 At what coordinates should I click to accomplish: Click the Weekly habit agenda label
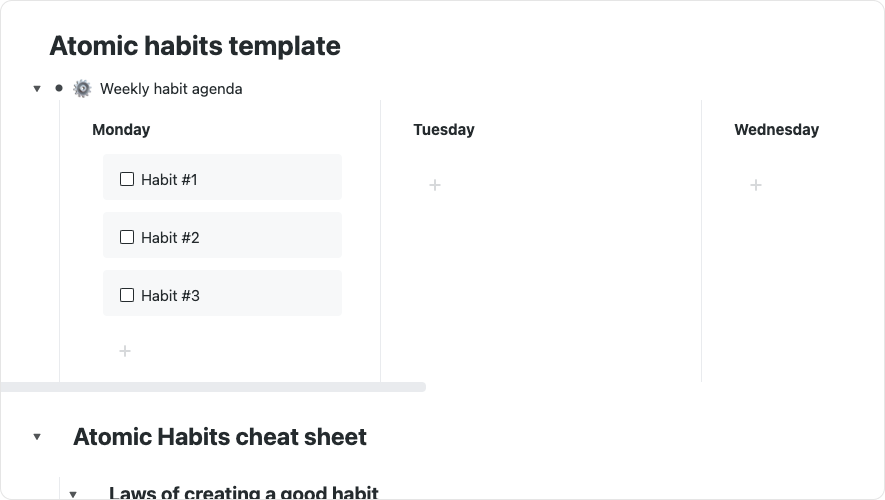click(x=171, y=89)
